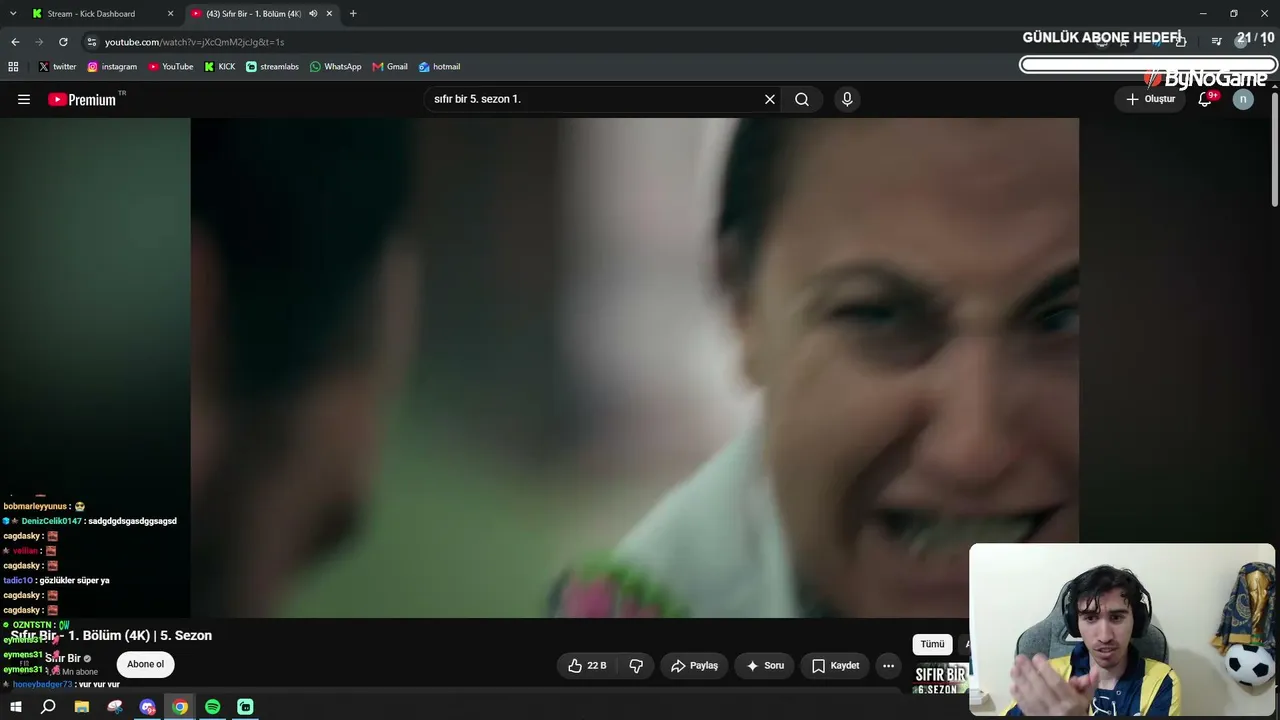Close the Sıfır Bir YouTube tab

tap(329, 14)
